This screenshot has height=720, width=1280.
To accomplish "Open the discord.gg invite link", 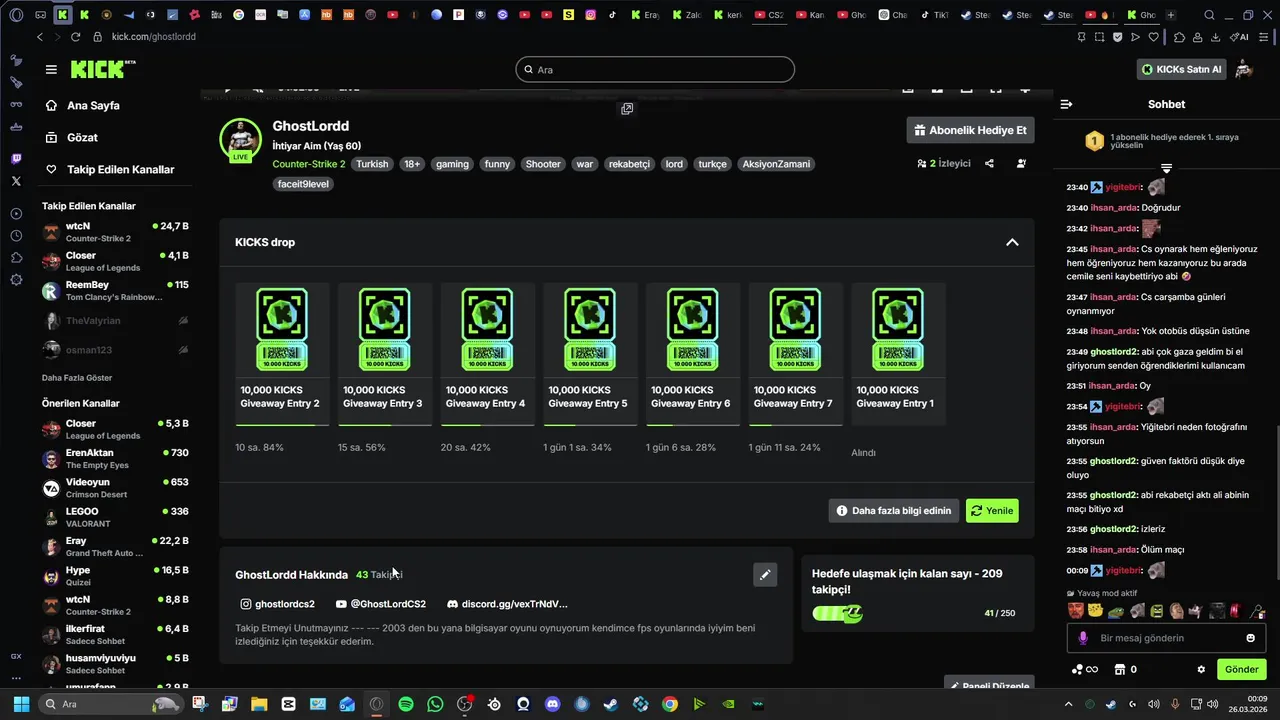I will (507, 604).
